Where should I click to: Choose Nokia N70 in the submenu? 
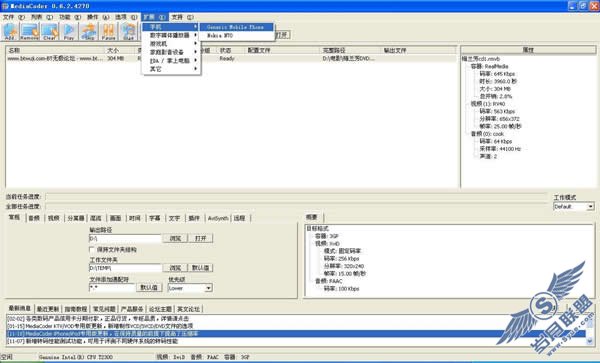pos(236,36)
